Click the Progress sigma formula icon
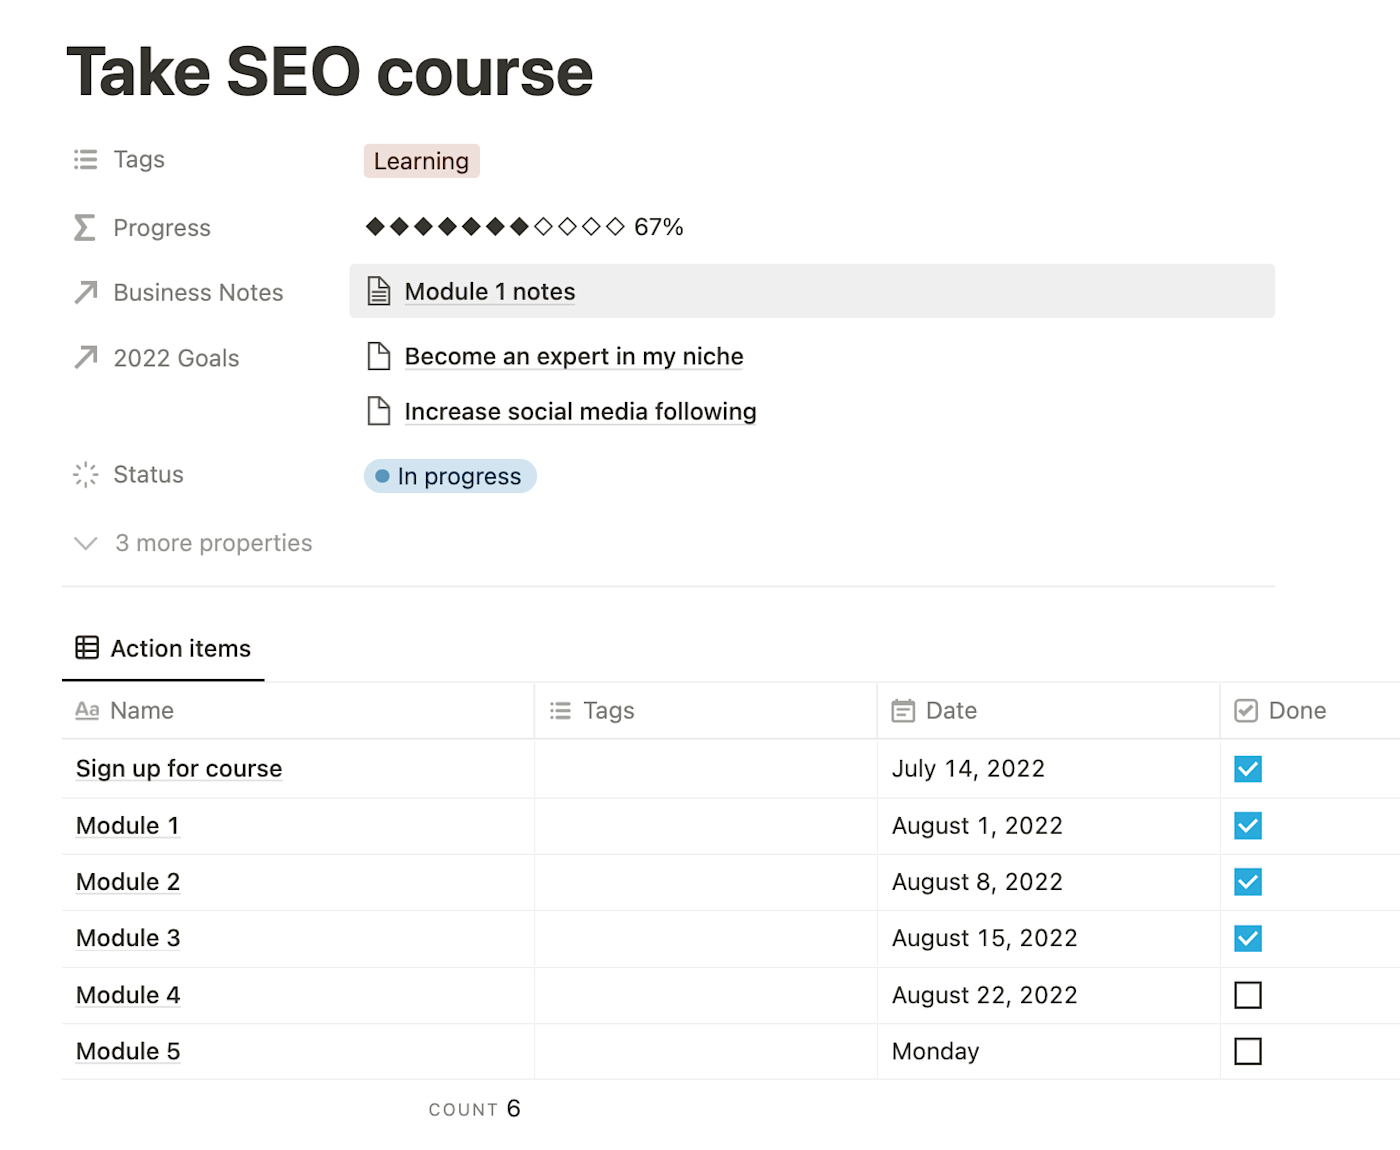The width and height of the screenshot is (1400, 1150). (86, 228)
